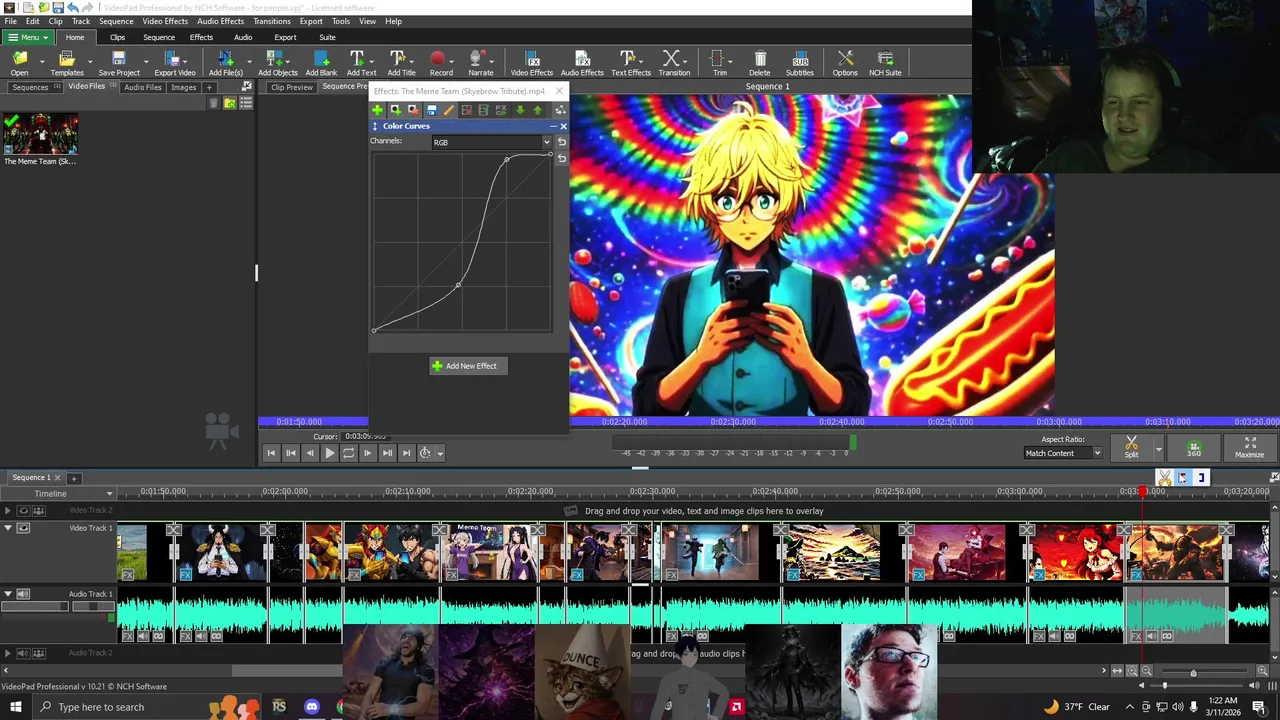Screen dimensions: 1280x720
Task: Open the NCH Suite toolbox
Action: (x=885, y=63)
